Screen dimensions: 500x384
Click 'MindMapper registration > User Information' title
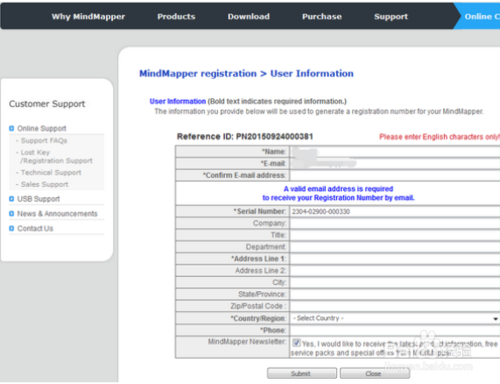[x=246, y=74]
